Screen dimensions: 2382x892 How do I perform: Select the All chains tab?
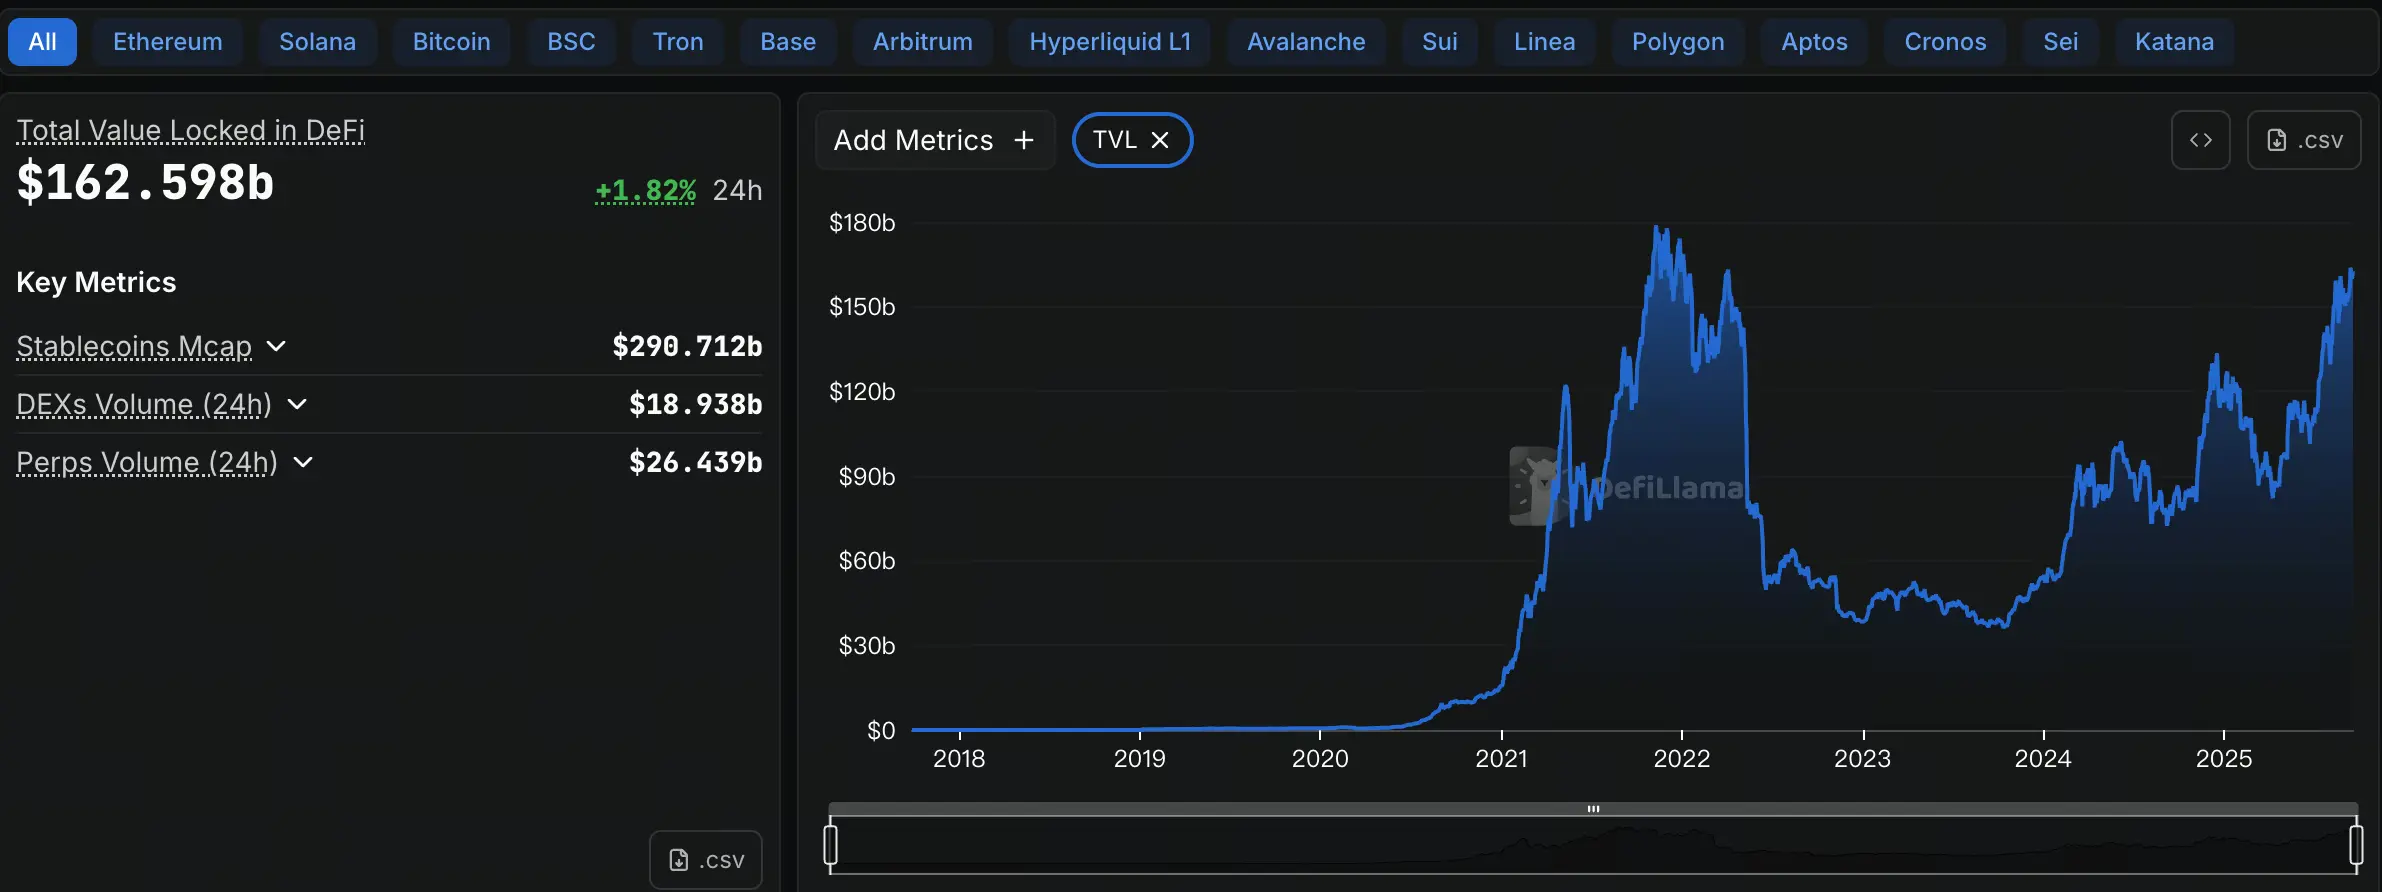(42, 42)
